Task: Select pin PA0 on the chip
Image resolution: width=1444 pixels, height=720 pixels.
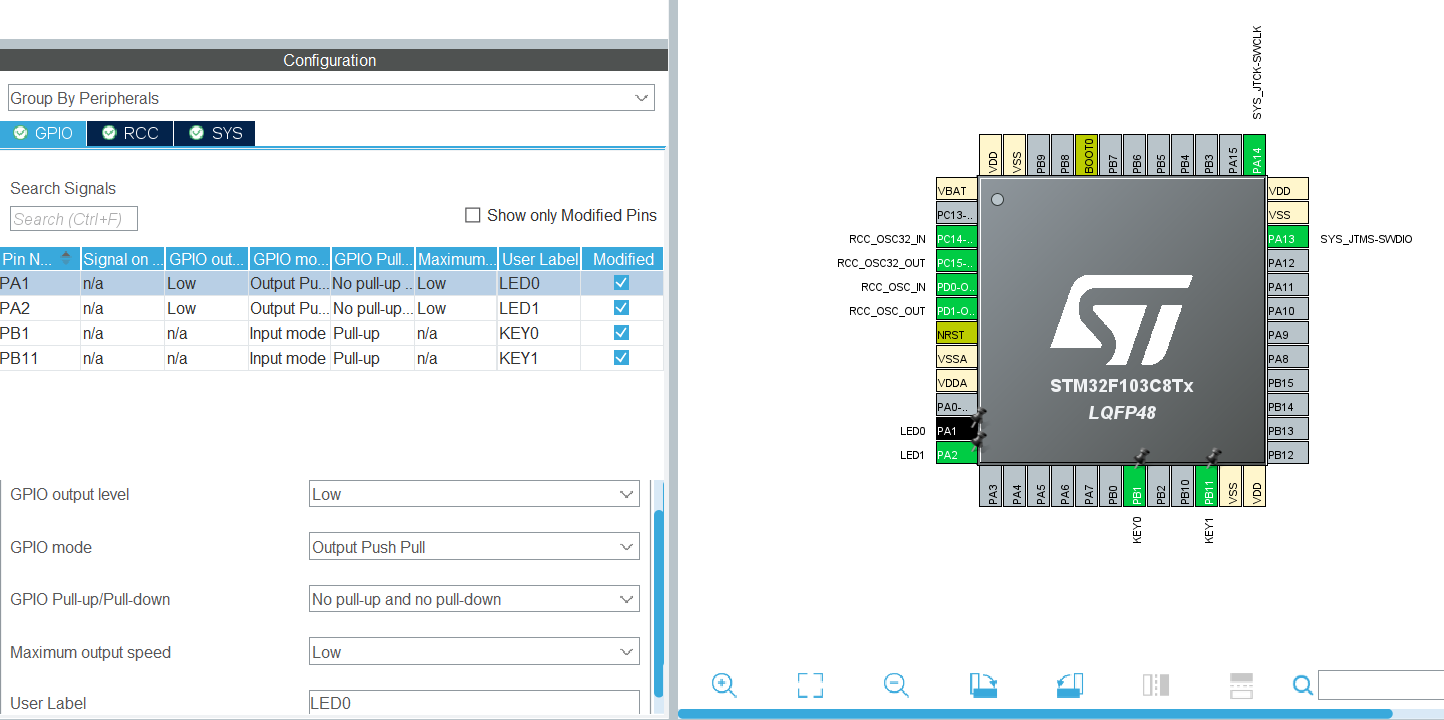Action: [x=956, y=407]
